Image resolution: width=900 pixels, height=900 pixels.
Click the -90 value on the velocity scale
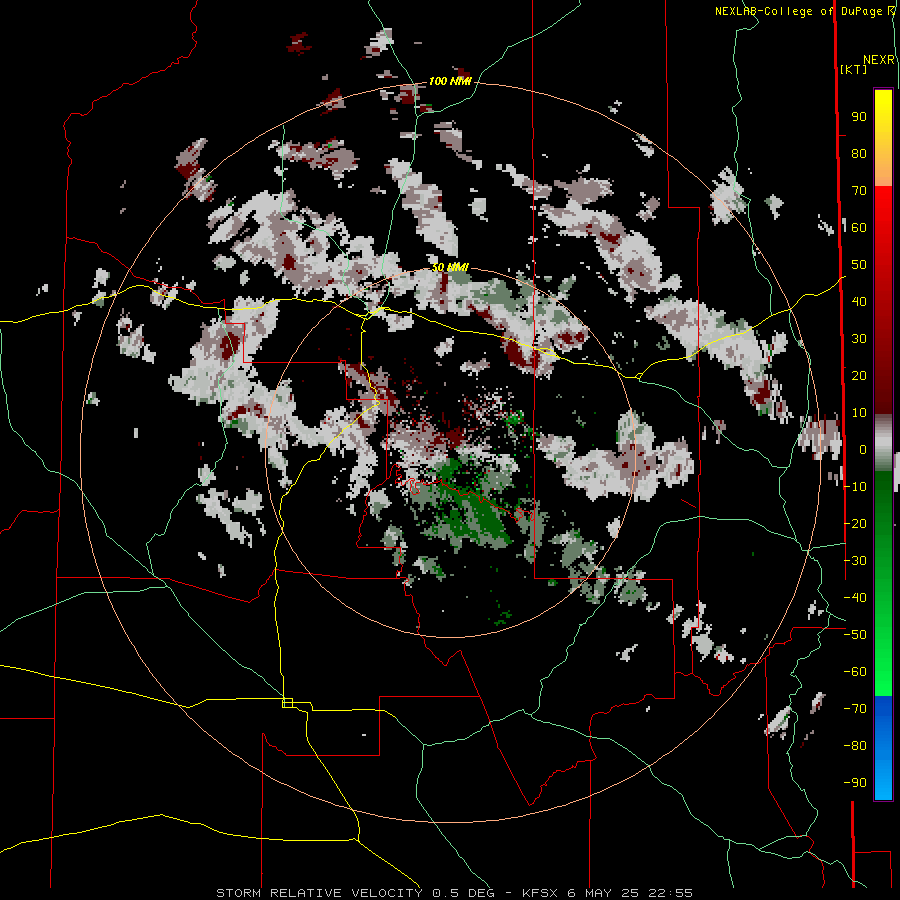(x=855, y=782)
